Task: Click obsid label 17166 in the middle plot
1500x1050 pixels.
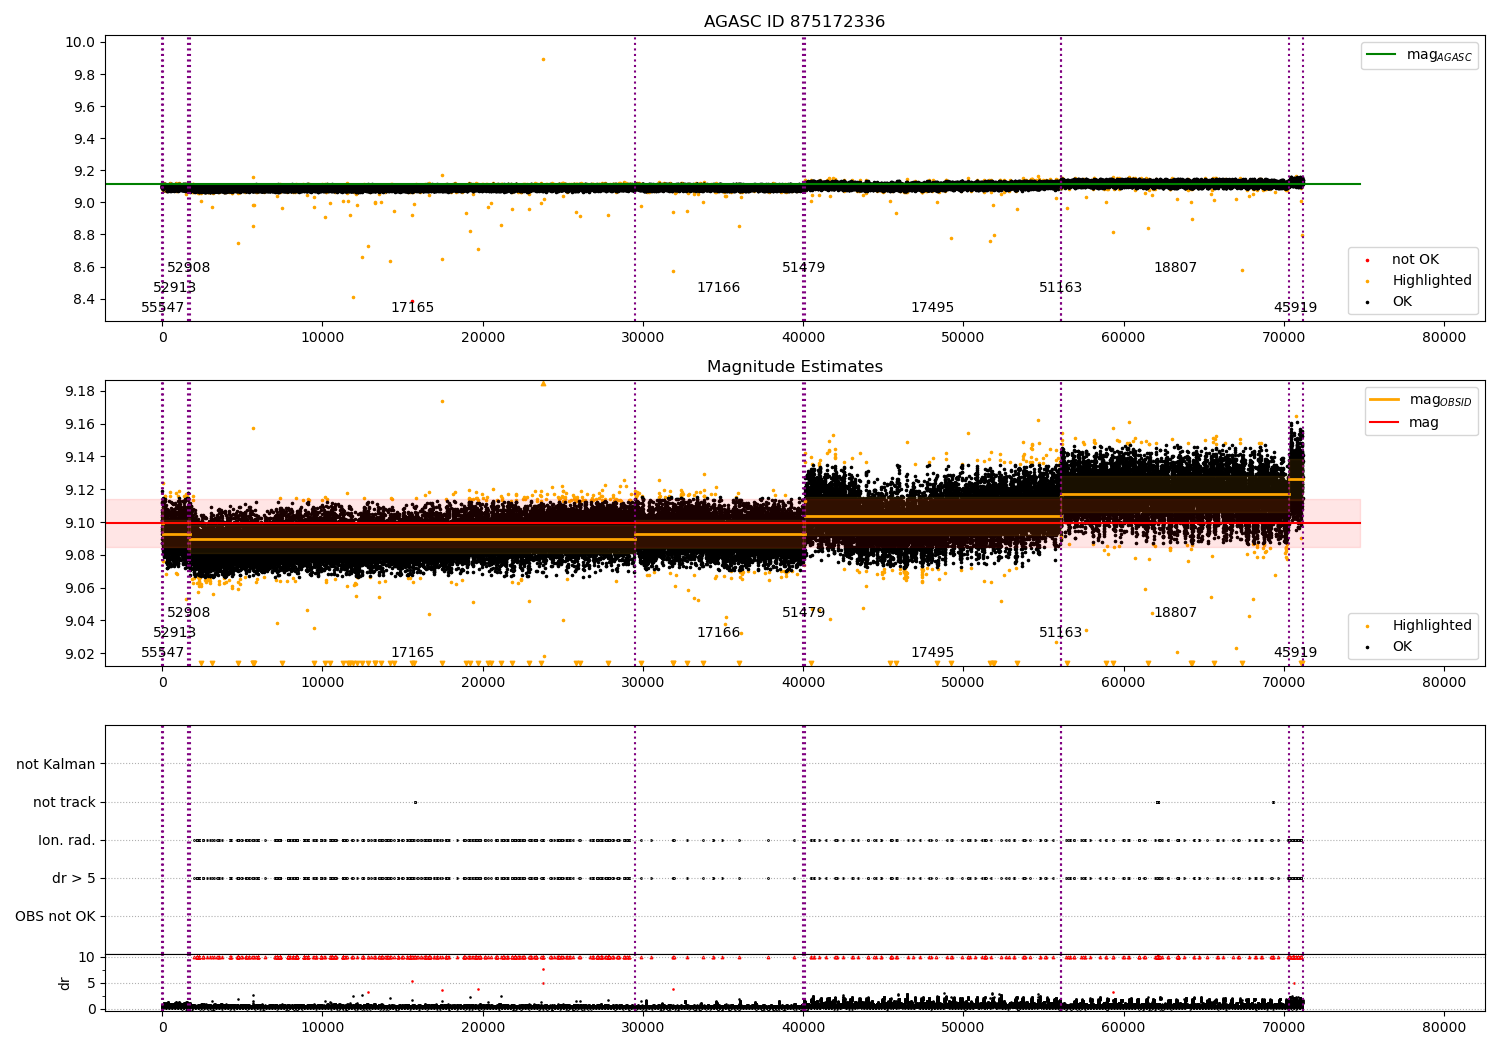Action: tap(718, 632)
